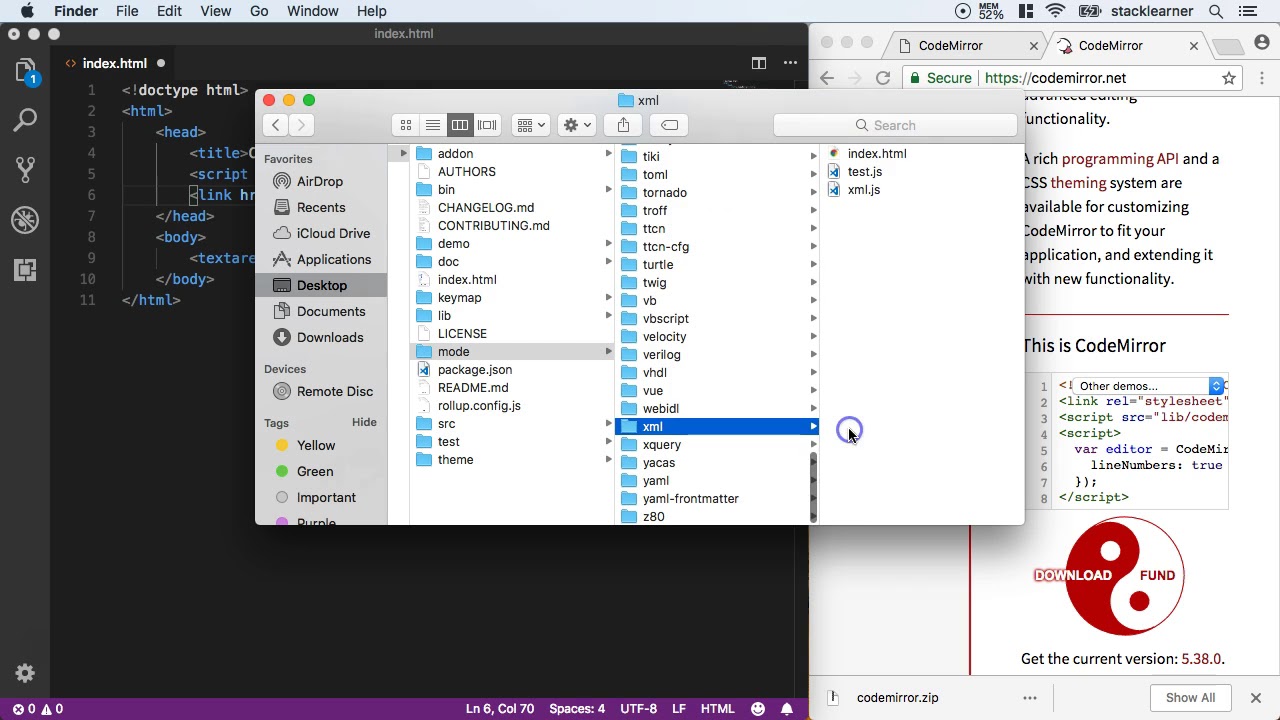Open the theming link
This screenshot has width=1280, height=720.
tap(1078, 182)
